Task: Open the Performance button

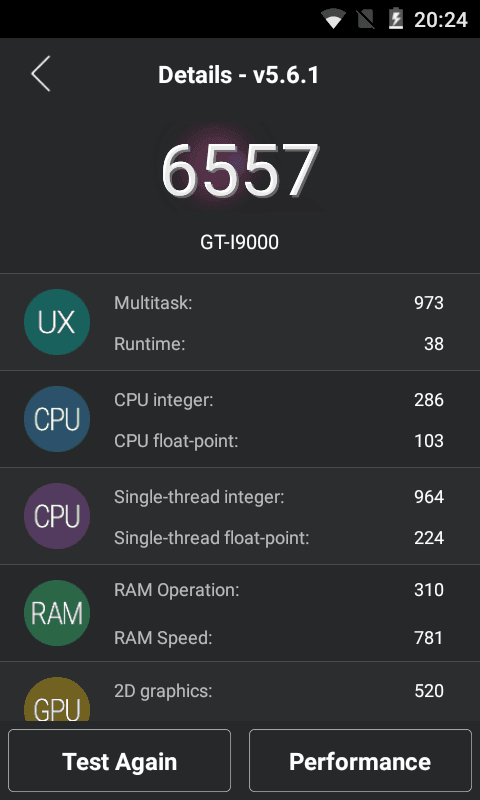Action: pos(360,761)
